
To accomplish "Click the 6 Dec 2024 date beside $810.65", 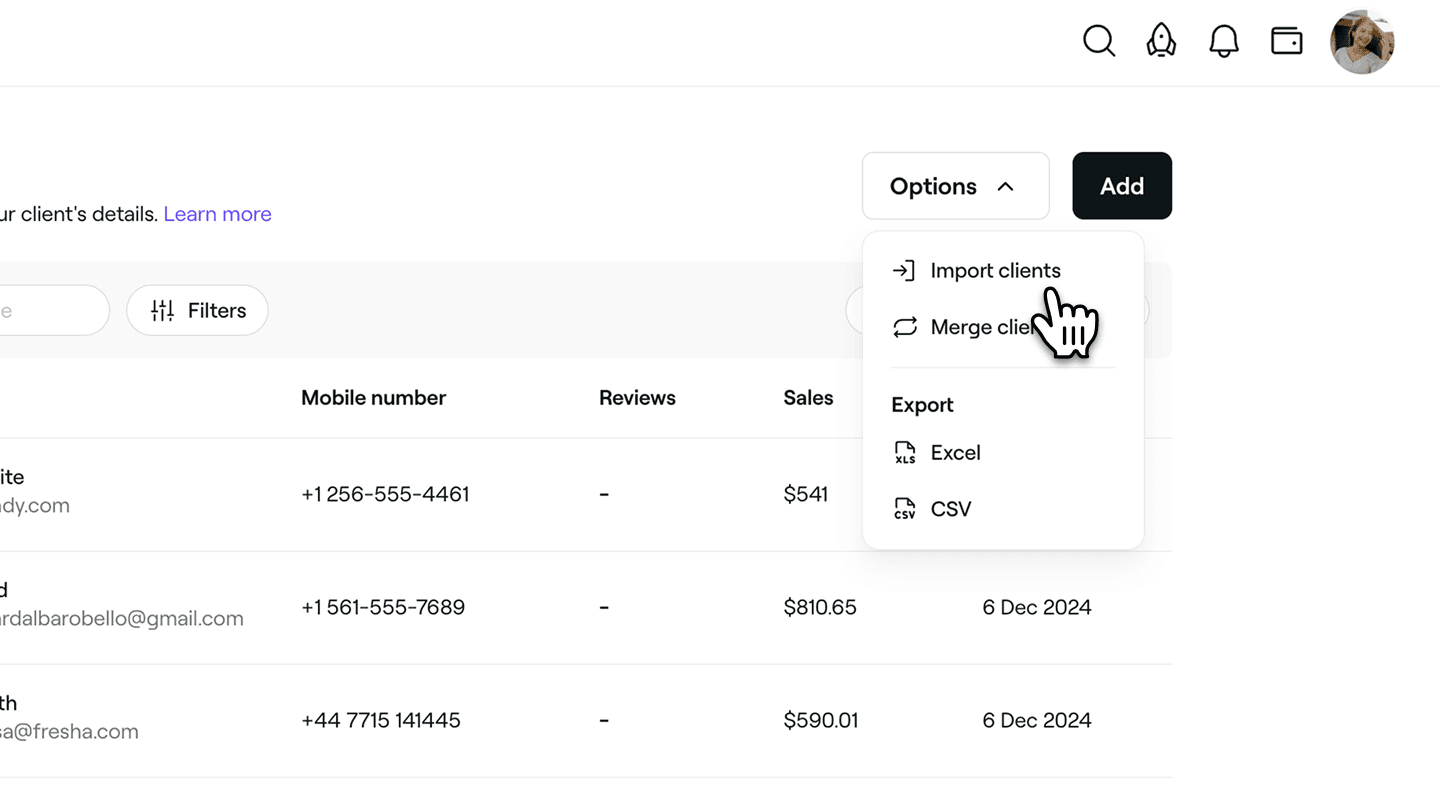I will point(1037,607).
